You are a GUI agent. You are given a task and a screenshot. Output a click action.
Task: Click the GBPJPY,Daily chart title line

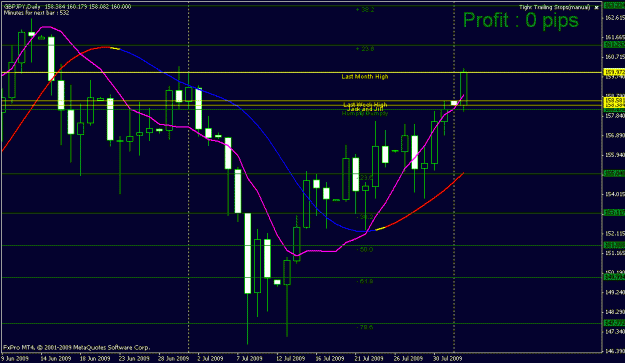(x=67, y=7)
